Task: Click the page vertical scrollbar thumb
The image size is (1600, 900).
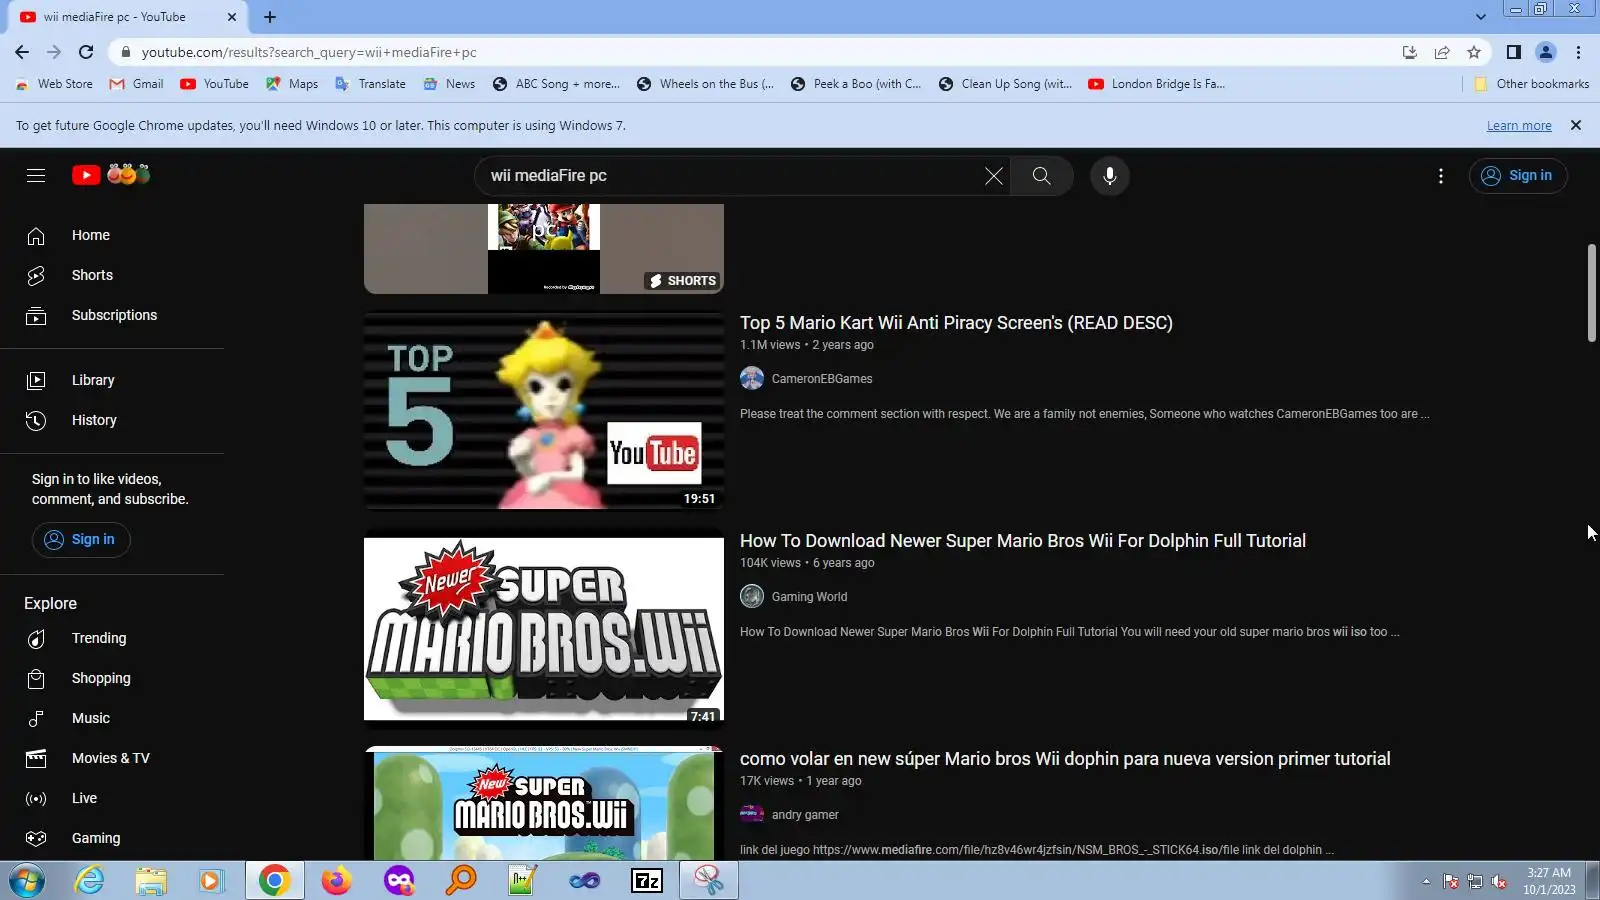Action: 1592,293
